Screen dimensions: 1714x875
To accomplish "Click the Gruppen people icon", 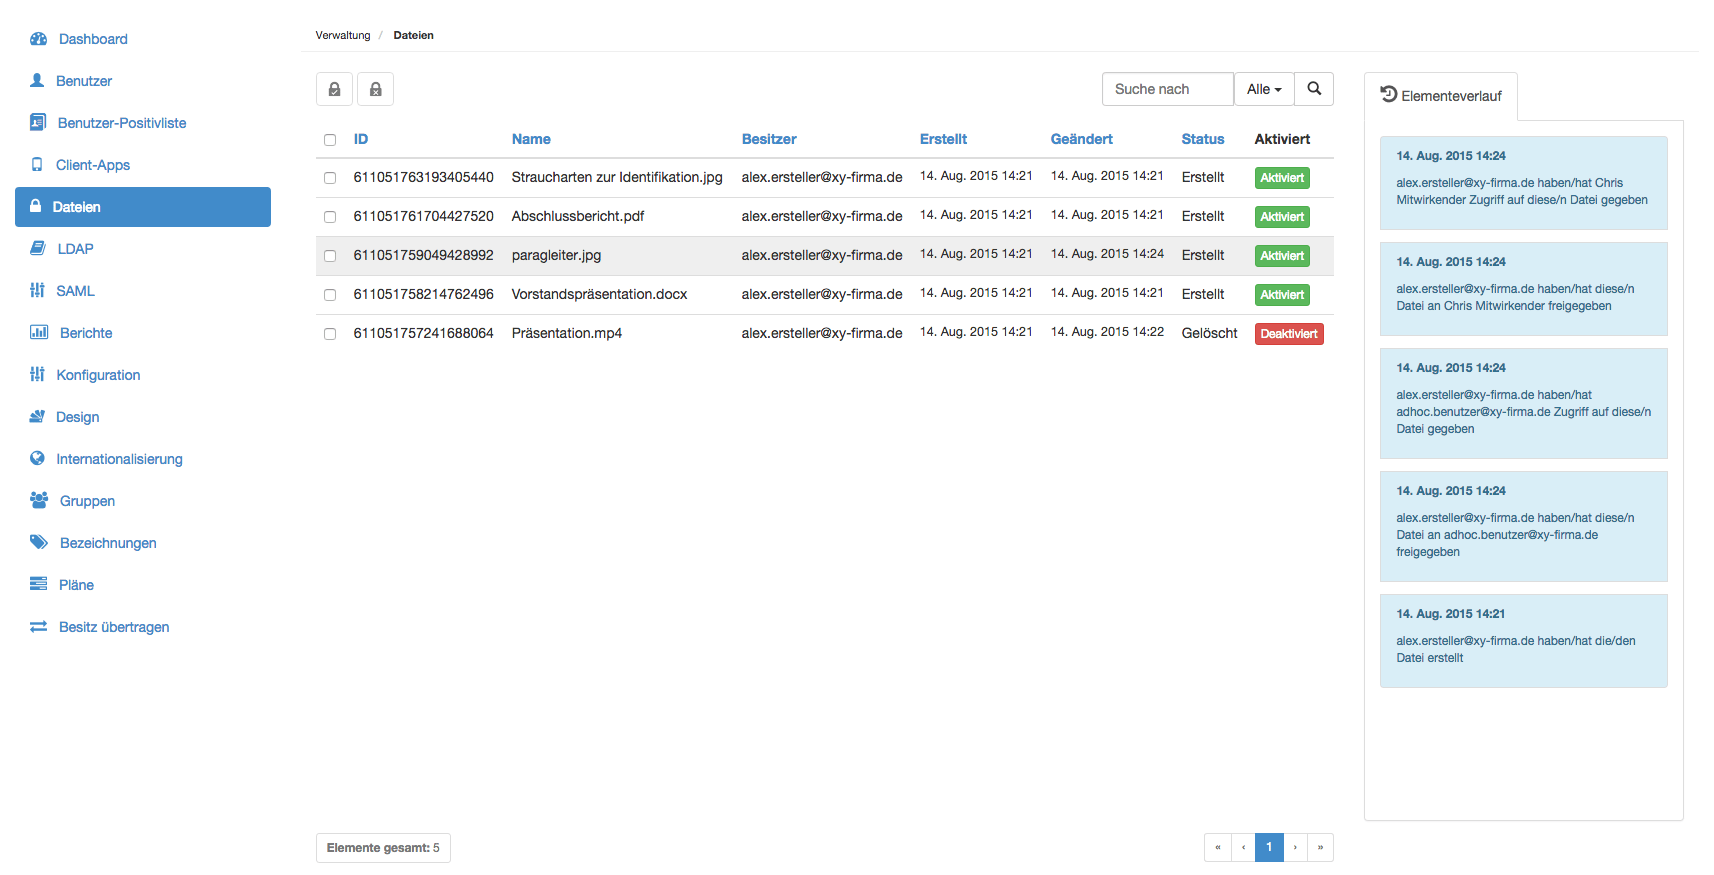I will [39, 500].
